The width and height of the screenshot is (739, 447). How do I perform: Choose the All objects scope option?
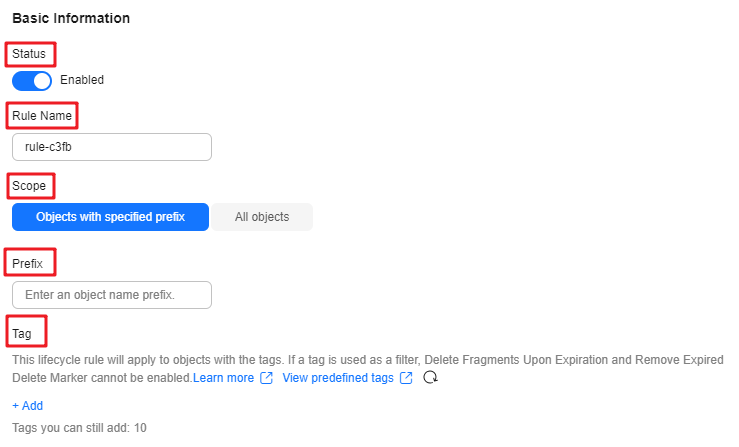262,217
